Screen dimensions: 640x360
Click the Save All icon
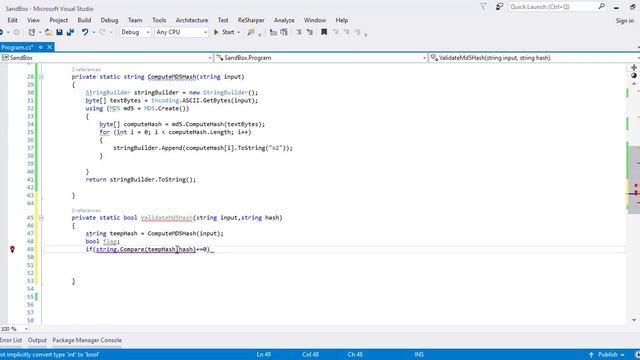tap(70, 32)
